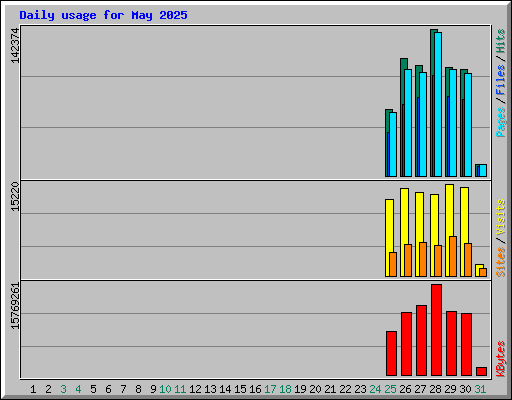The height and width of the screenshot is (400, 512).
Task: Click the red KBytes bar for day 26
Action: coord(406,344)
